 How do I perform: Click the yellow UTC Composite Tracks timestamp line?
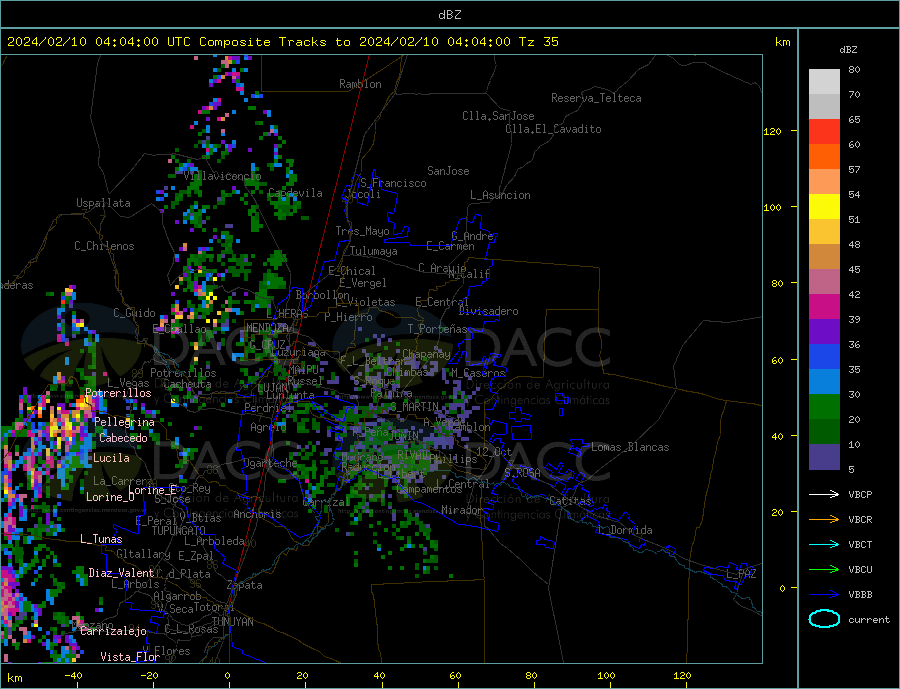click(x=282, y=42)
